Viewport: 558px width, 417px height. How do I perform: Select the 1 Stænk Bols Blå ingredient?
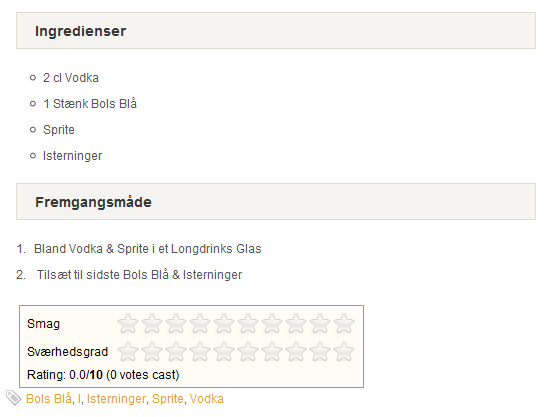pos(90,104)
